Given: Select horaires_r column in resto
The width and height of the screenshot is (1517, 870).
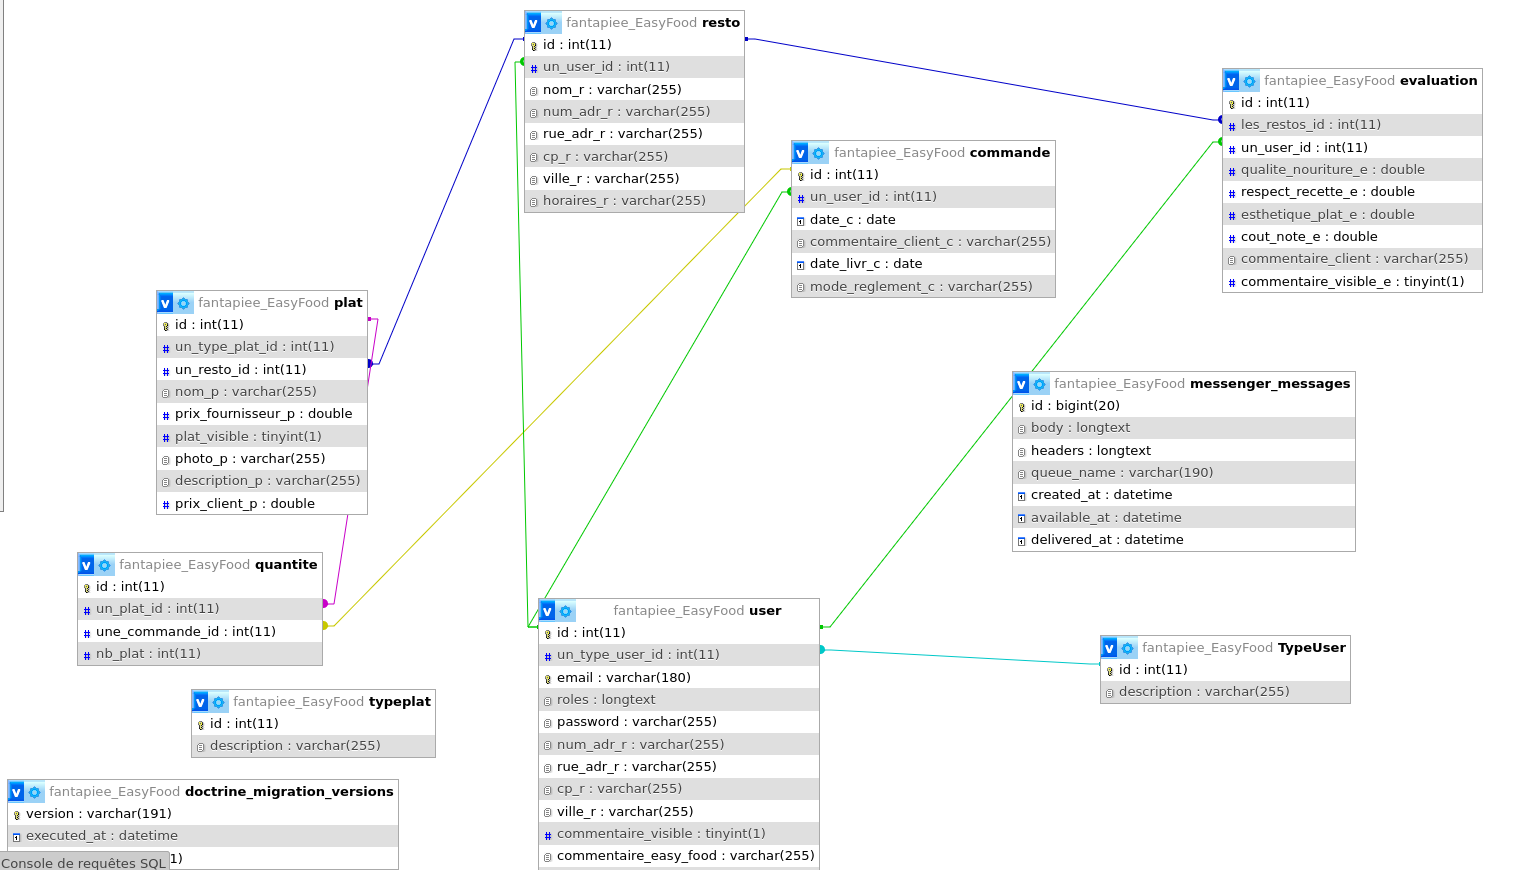Looking at the screenshot, I should 634,201.
